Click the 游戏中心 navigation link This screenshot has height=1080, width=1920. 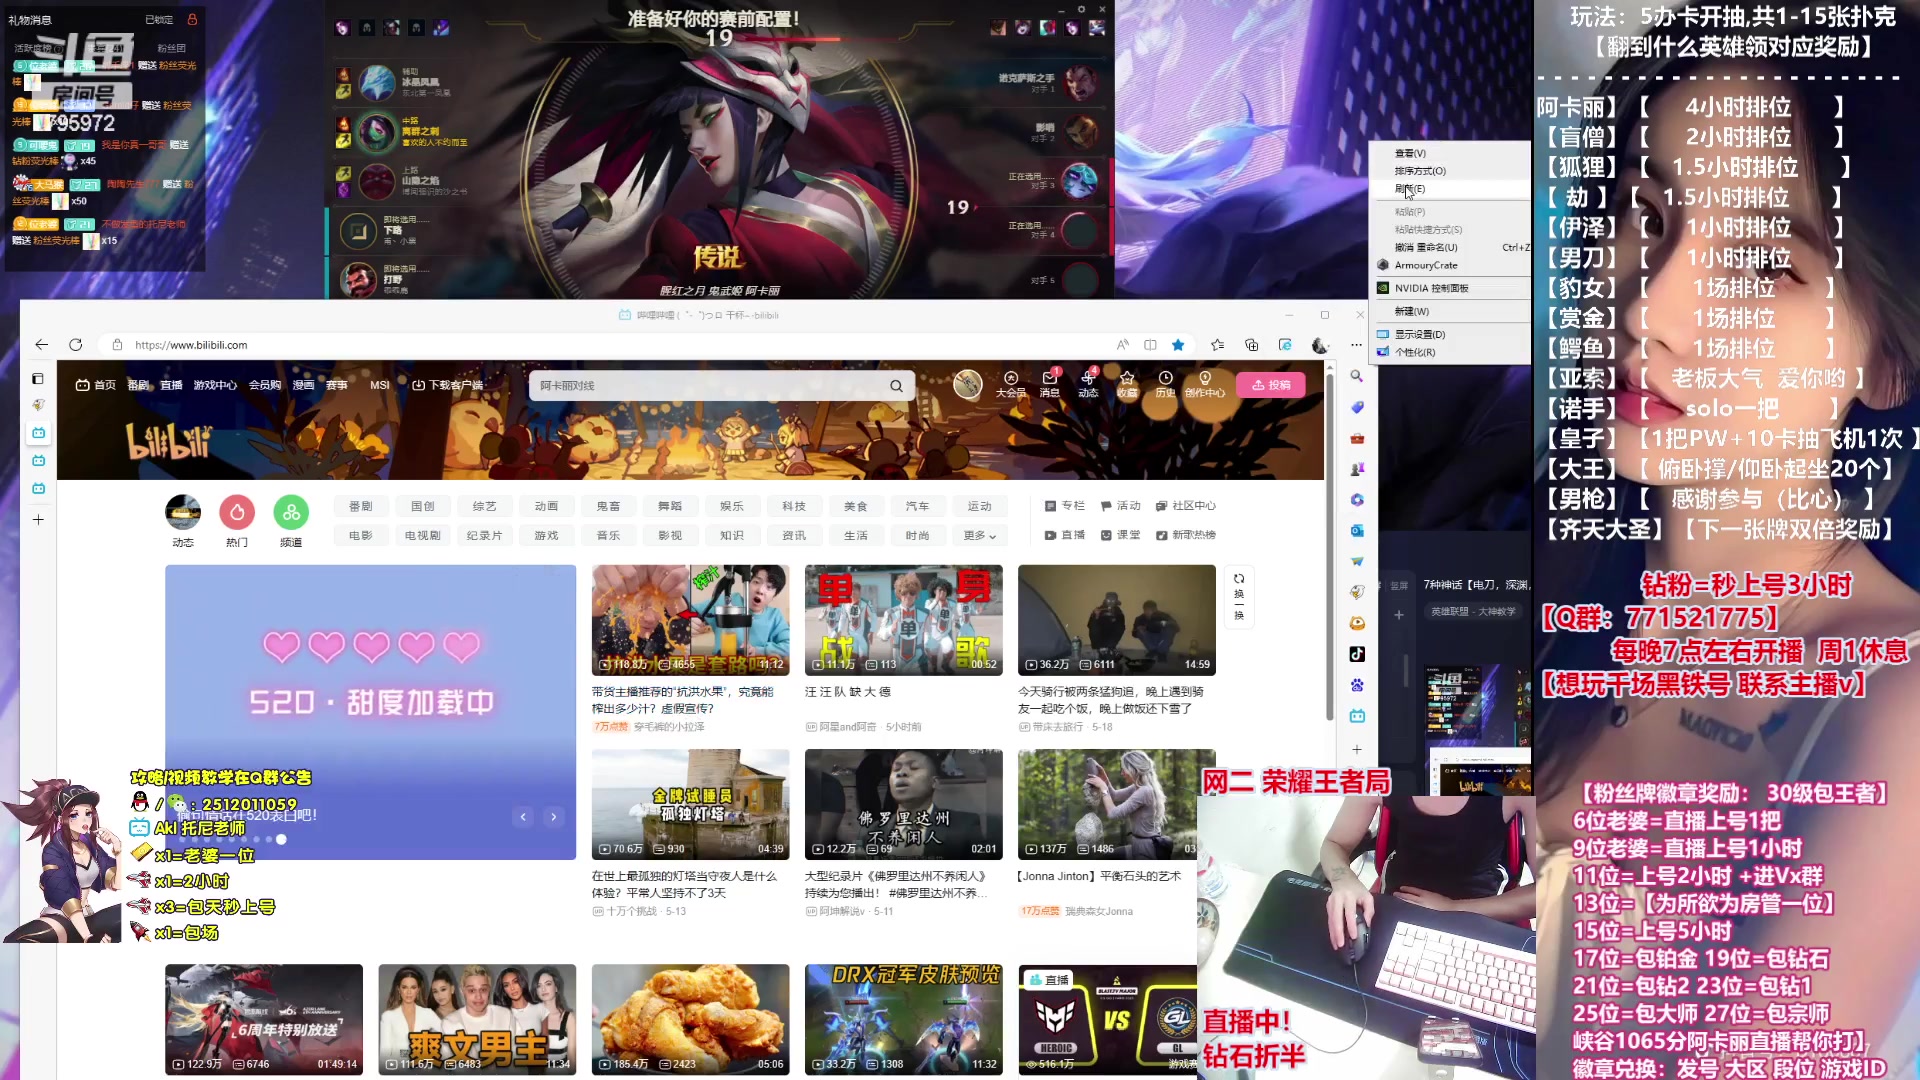[x=215, y=385]
